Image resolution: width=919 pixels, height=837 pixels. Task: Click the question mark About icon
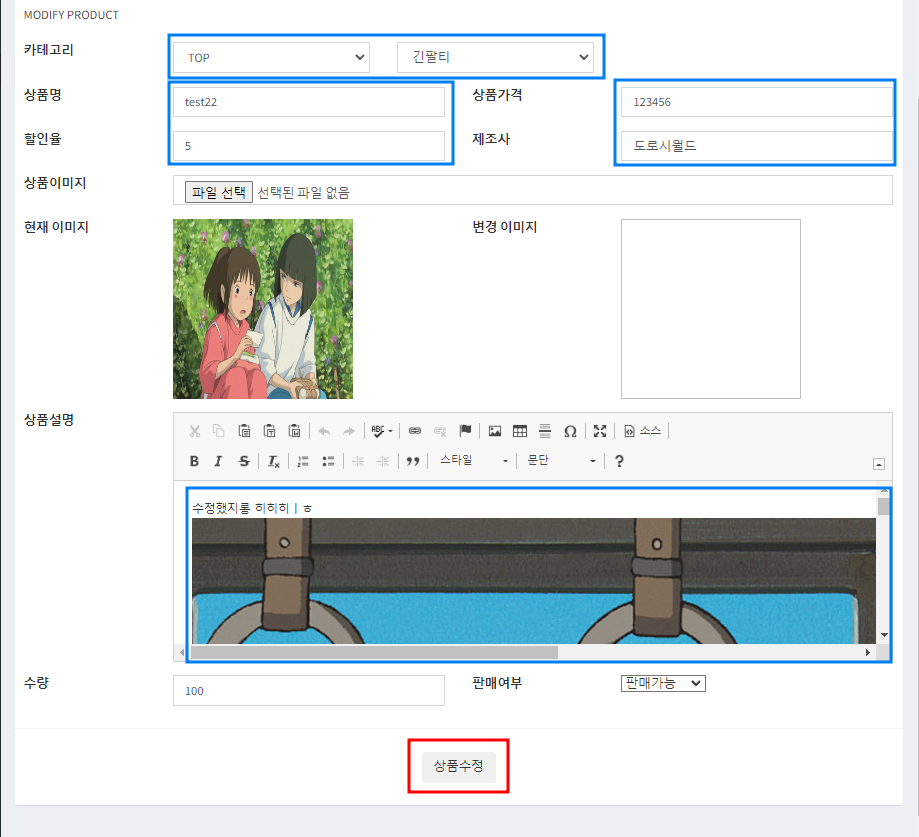coord(619,461)
